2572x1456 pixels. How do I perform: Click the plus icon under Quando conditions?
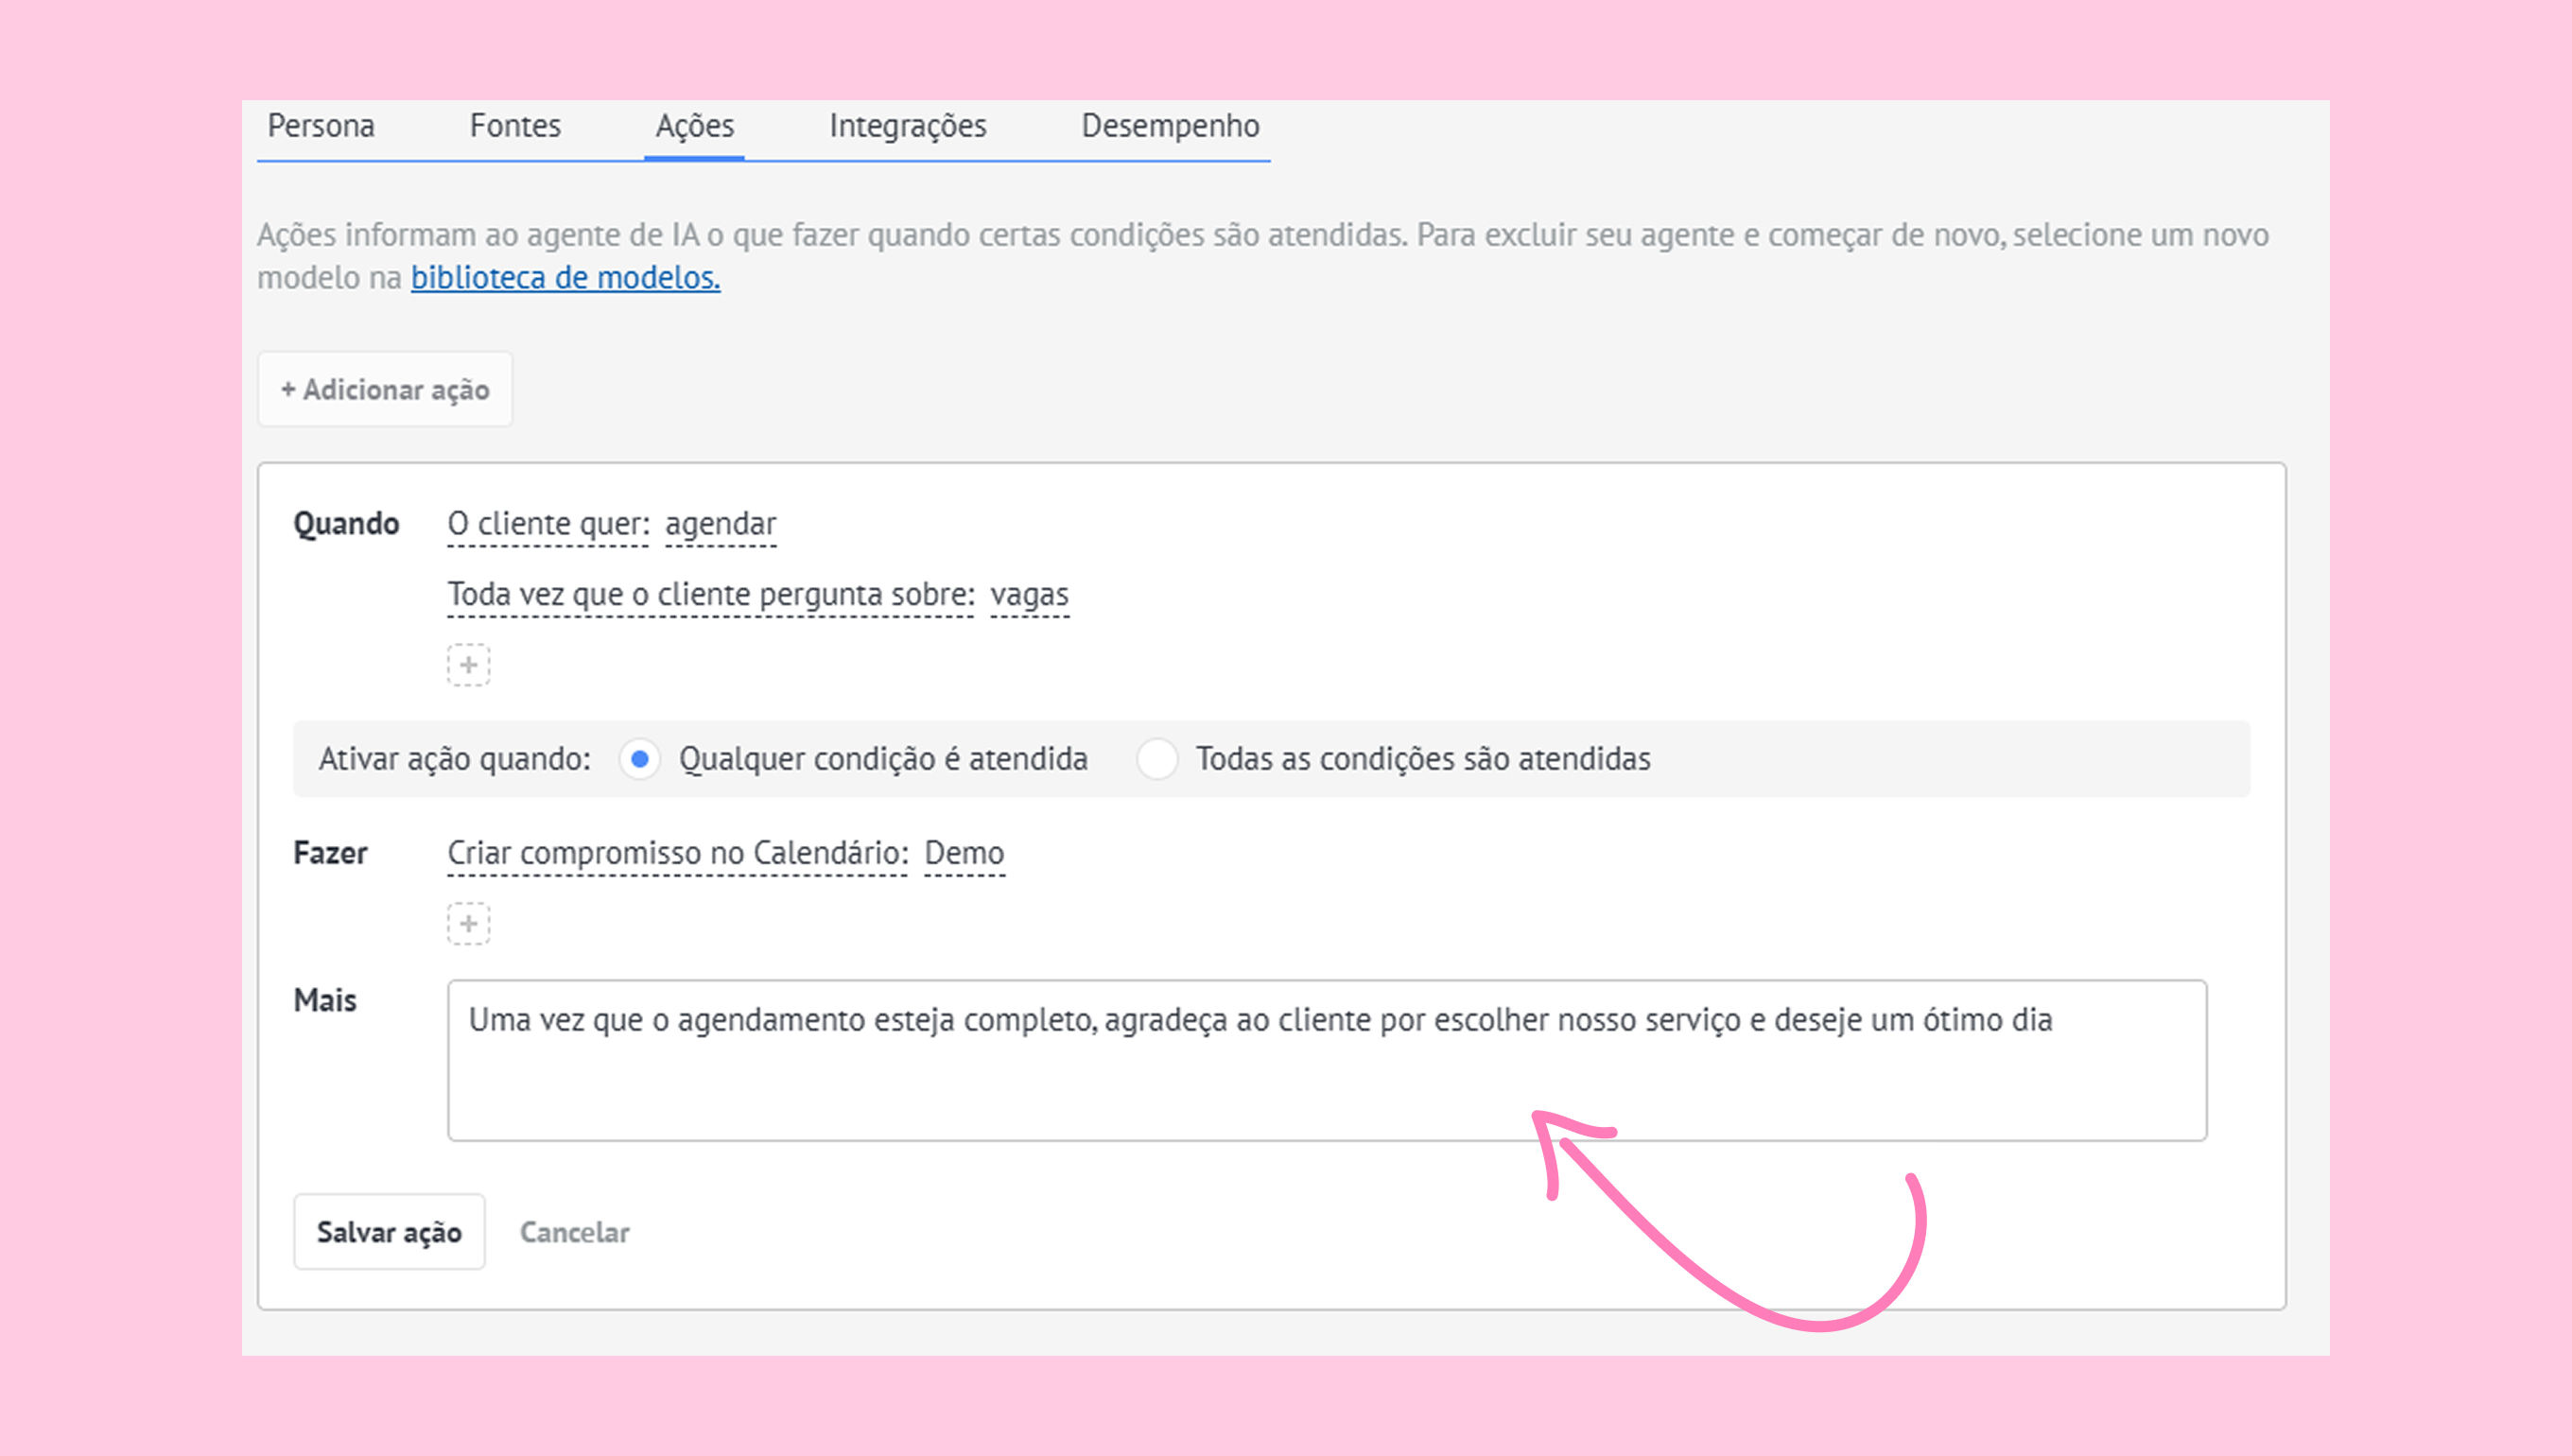[468, 665]
